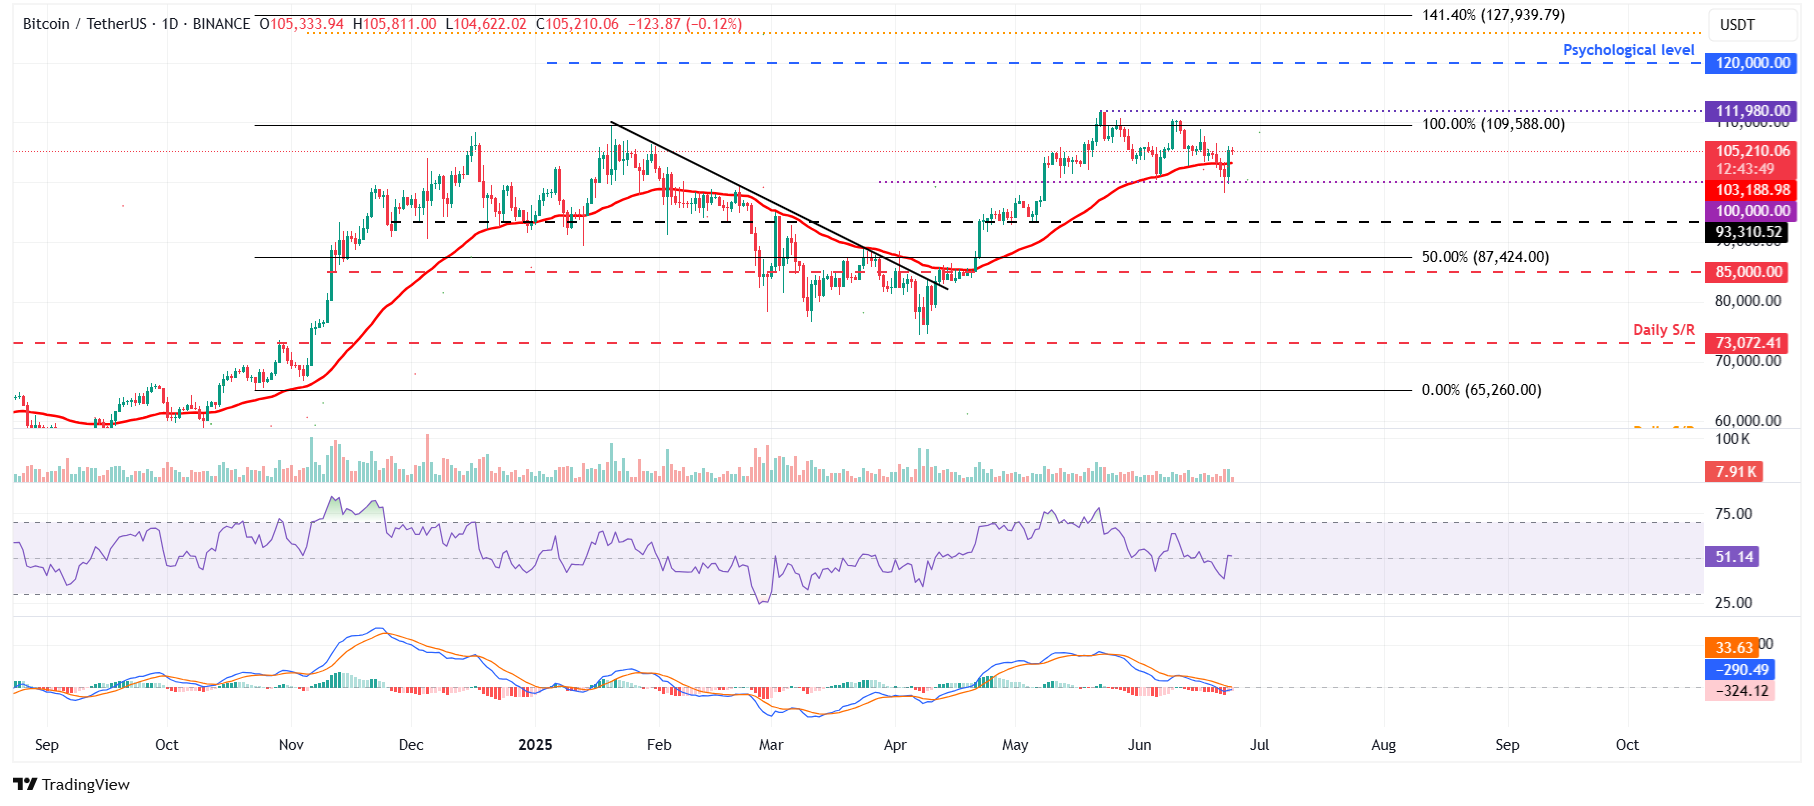Click the black 93,310.52 price label
This screenshot has height=806, width=1814.
(x=1748, y=232)
